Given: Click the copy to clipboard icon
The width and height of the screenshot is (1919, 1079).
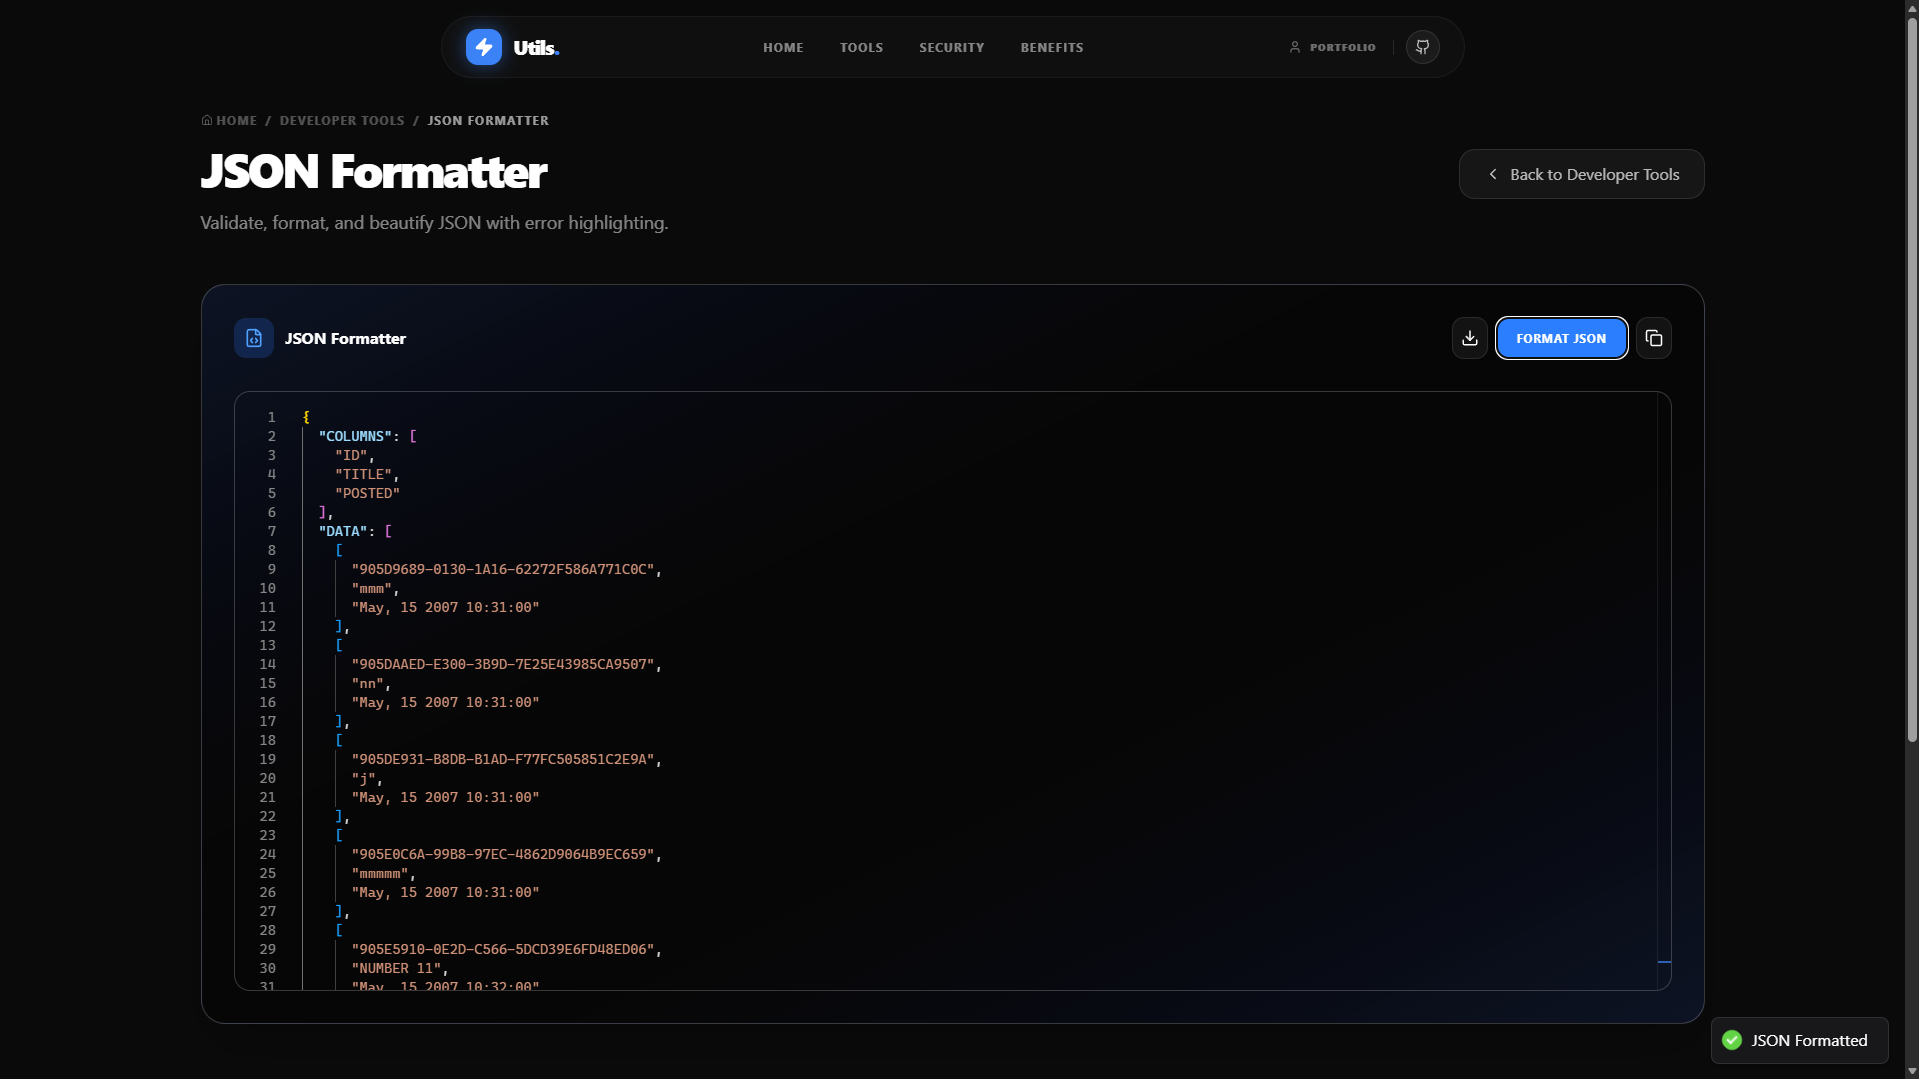Looking at the screenshot, I should [1653, 338].
